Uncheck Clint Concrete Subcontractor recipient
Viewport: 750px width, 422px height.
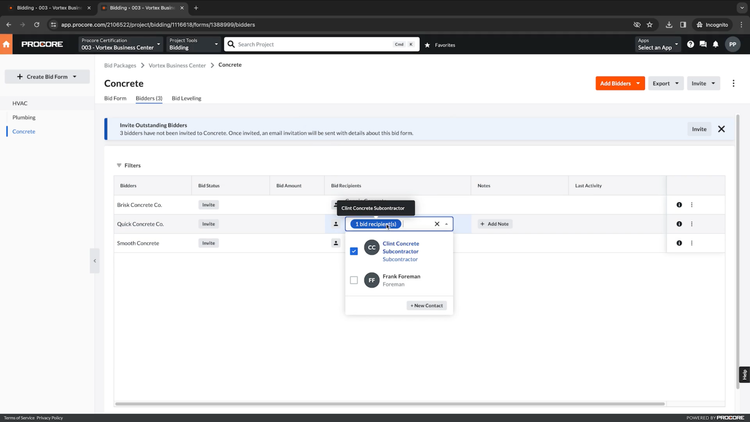click(x=354, y=251)
